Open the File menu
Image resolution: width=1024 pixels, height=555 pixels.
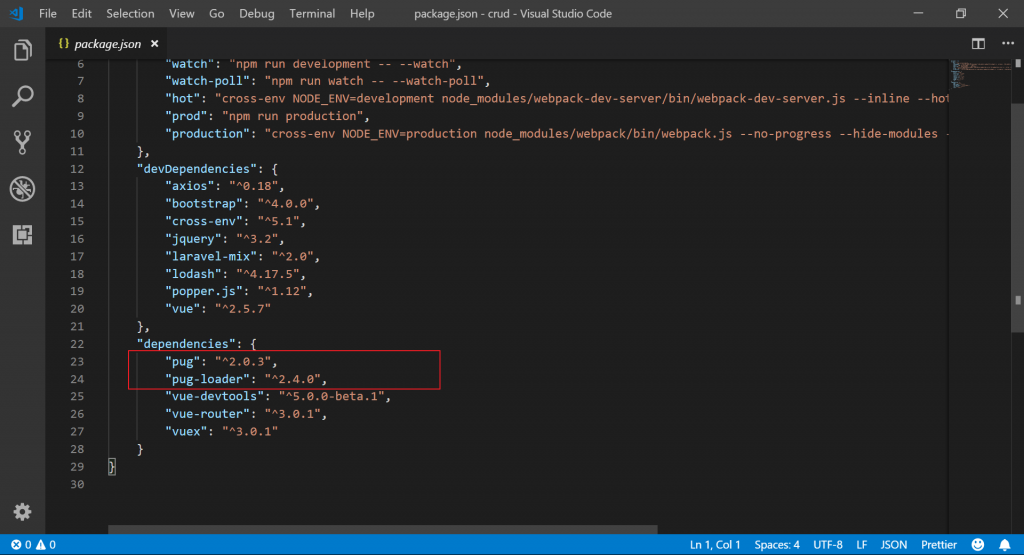(48, 14)
